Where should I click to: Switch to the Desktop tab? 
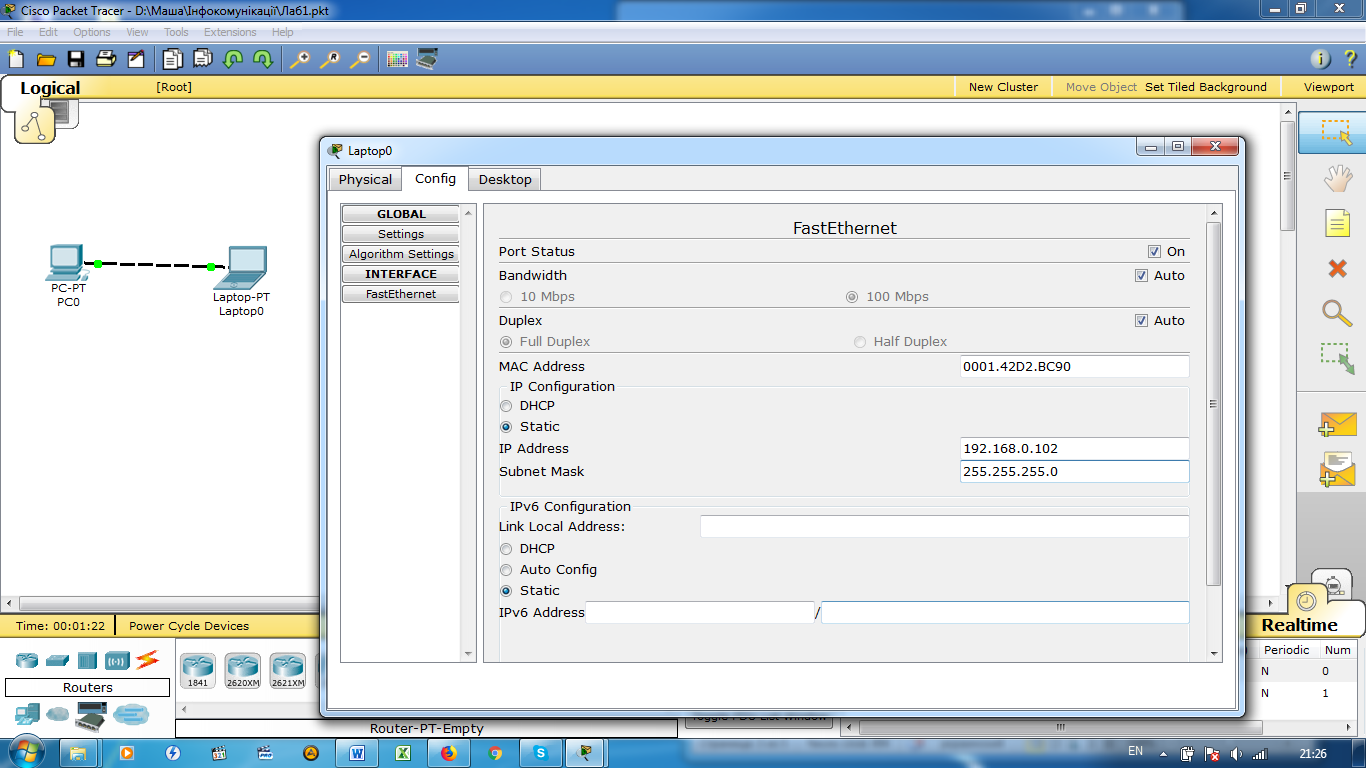coord(505,180)
